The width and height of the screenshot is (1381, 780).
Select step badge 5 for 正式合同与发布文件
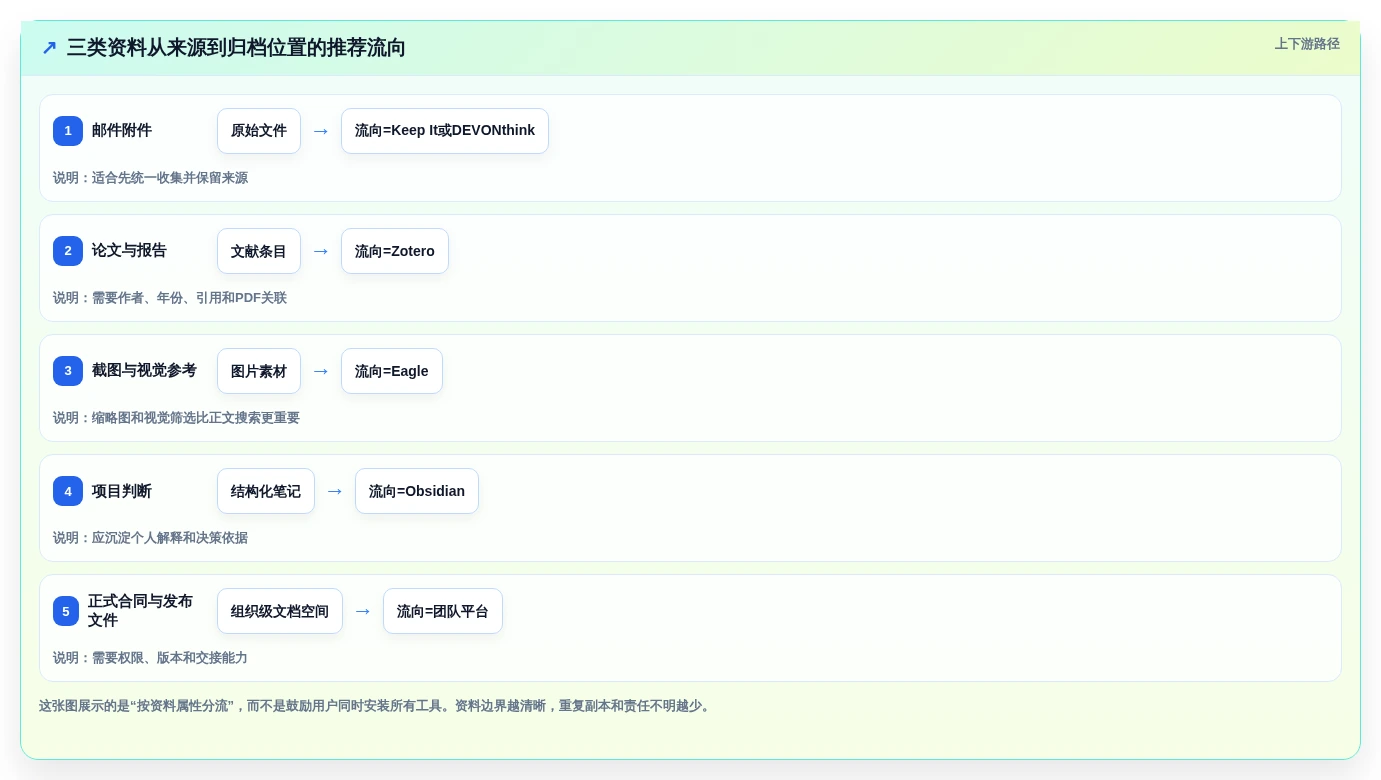(x=66, y=611)
